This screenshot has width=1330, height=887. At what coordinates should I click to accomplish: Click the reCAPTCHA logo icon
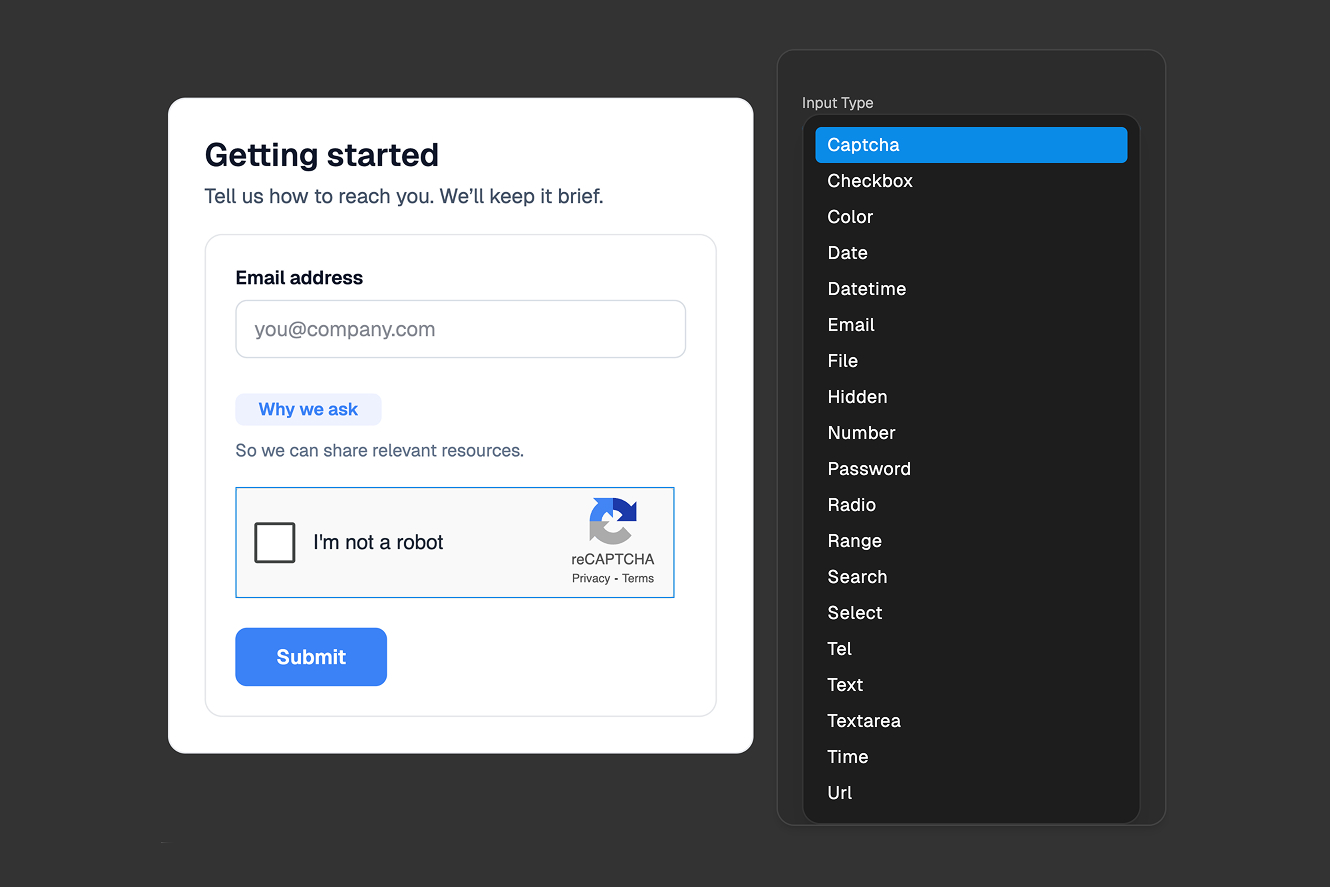[613, 521]
